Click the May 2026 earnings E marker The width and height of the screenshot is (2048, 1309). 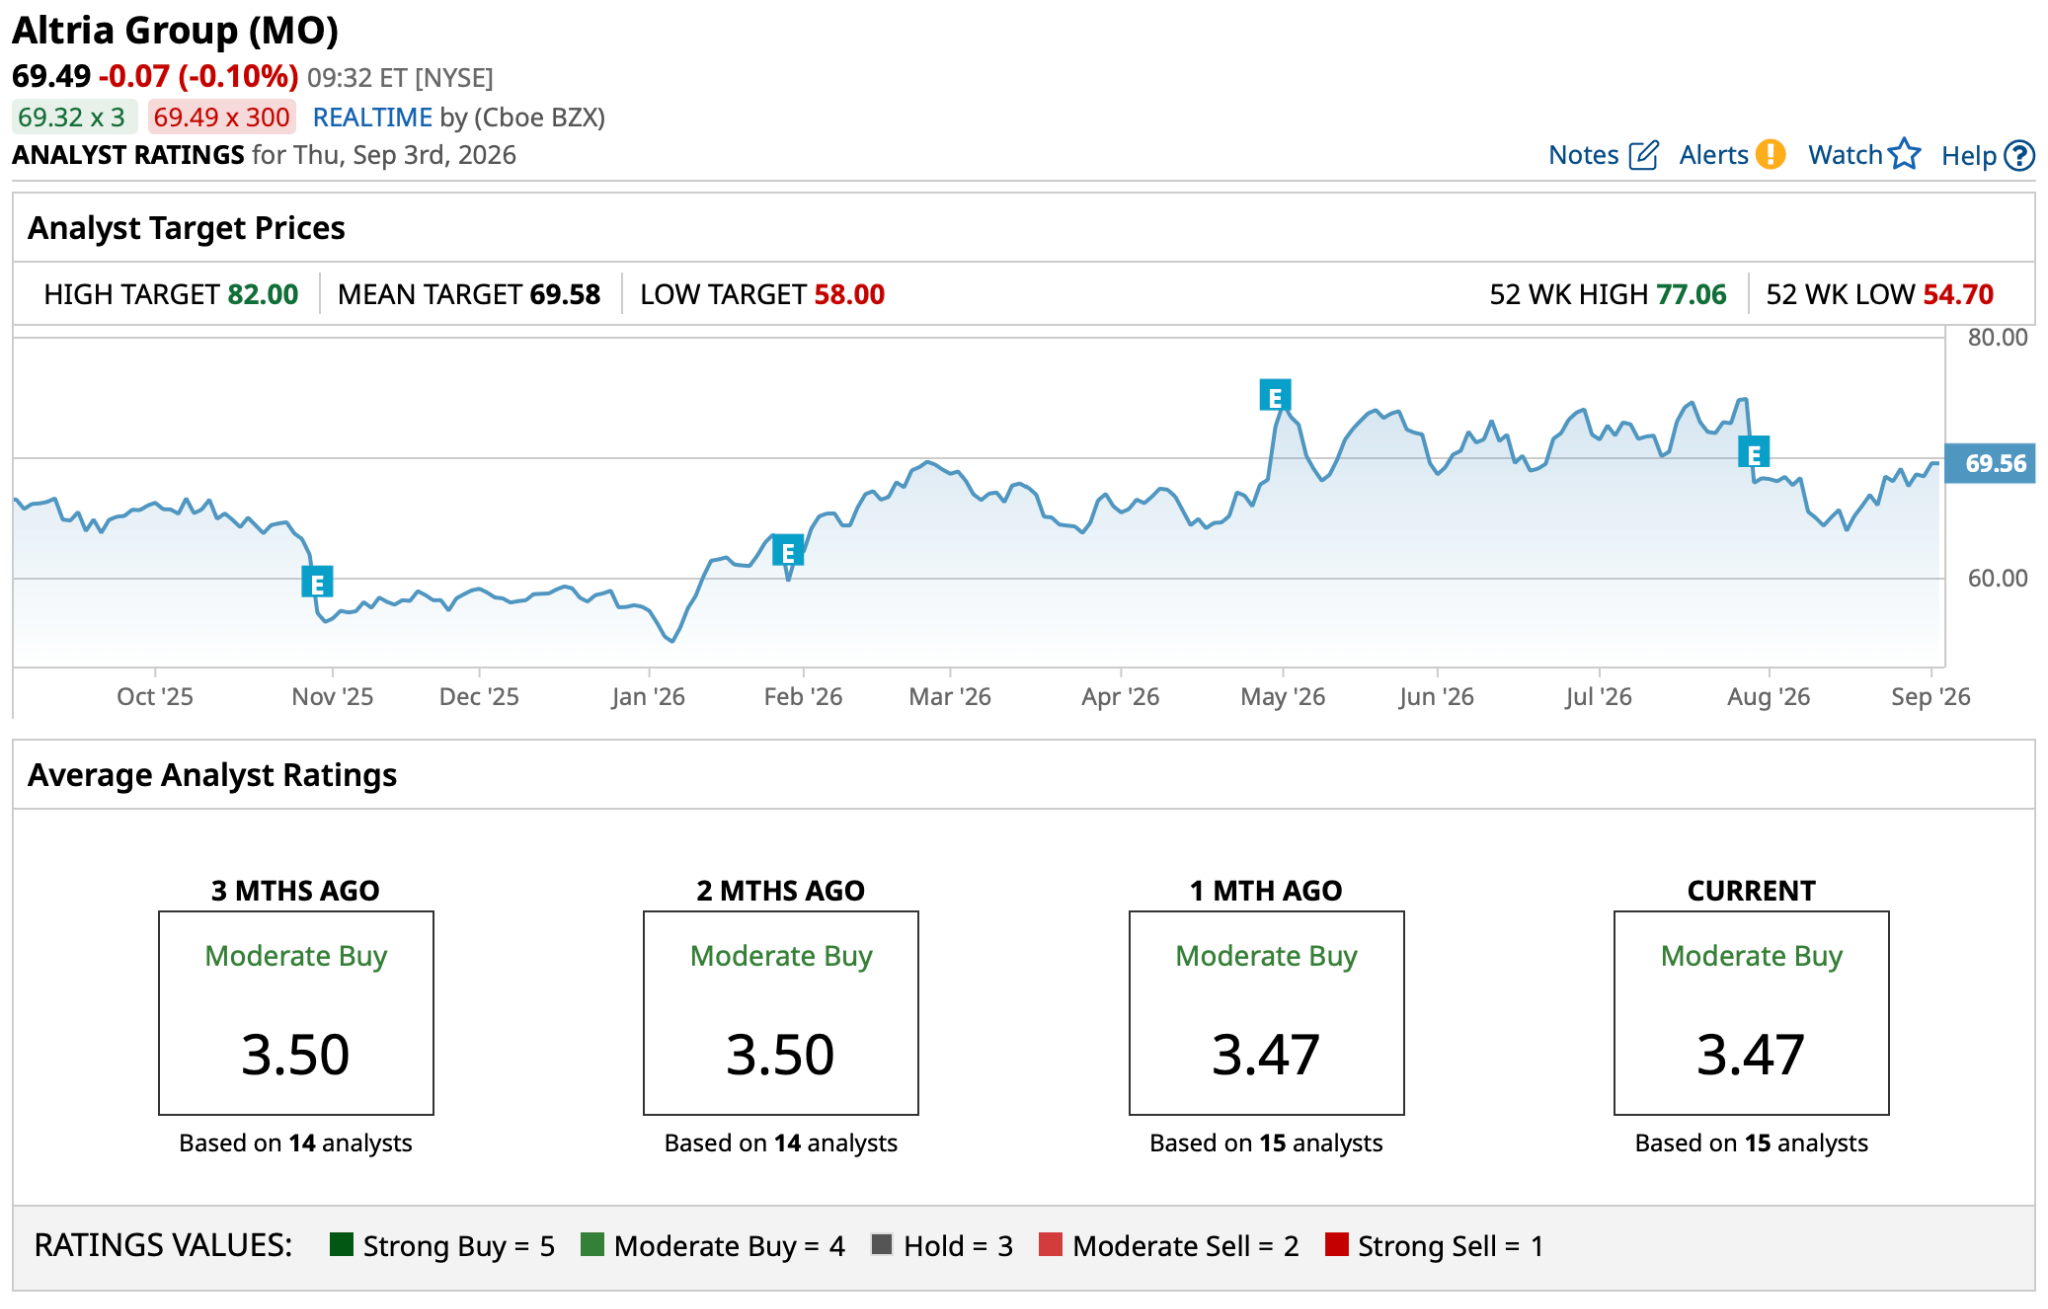click(x=1275, y=396)
